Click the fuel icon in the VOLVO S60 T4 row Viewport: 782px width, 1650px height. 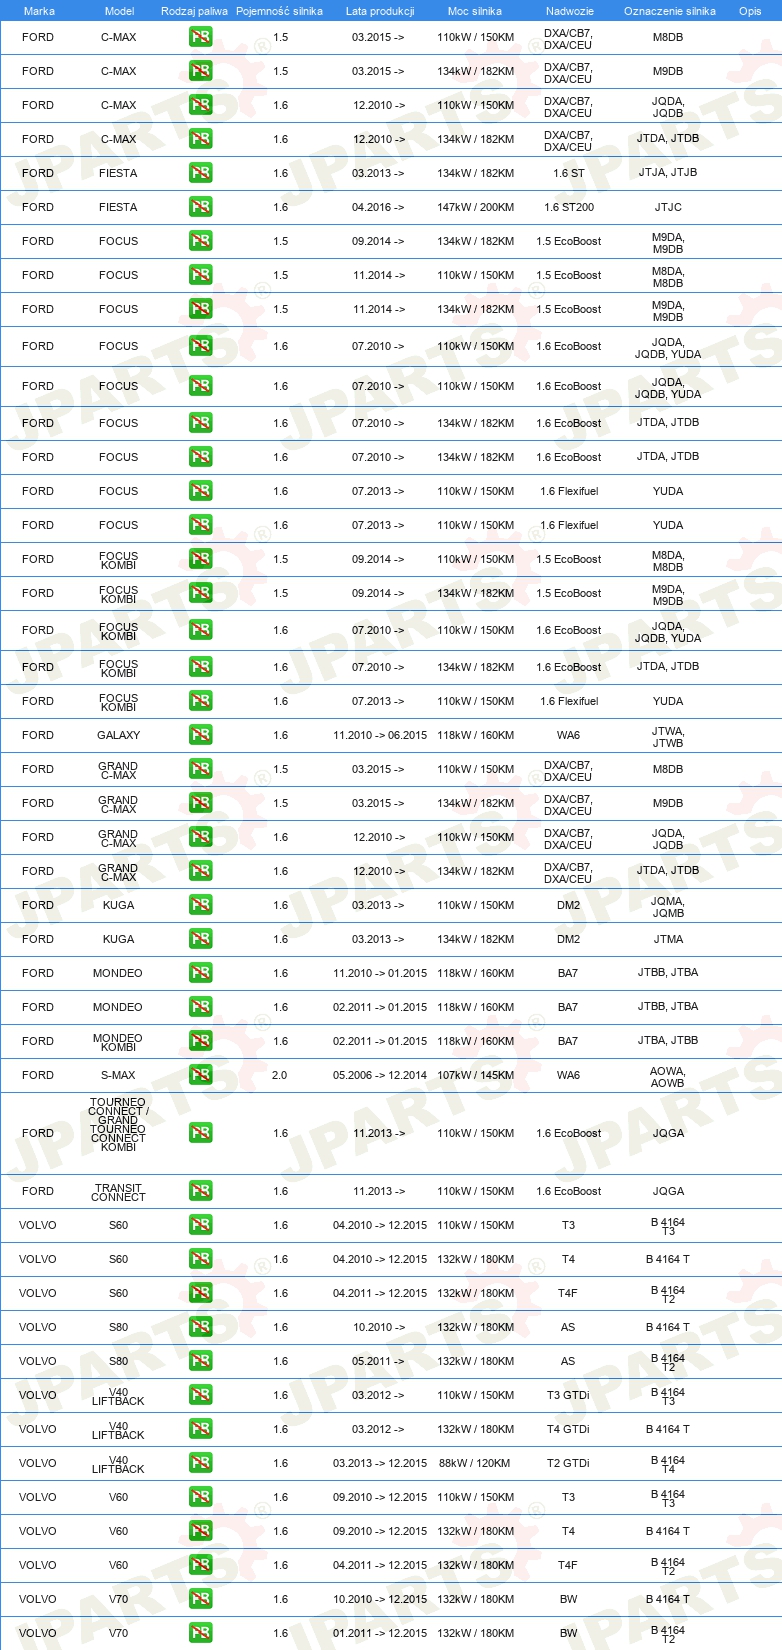click(201, 1259)
